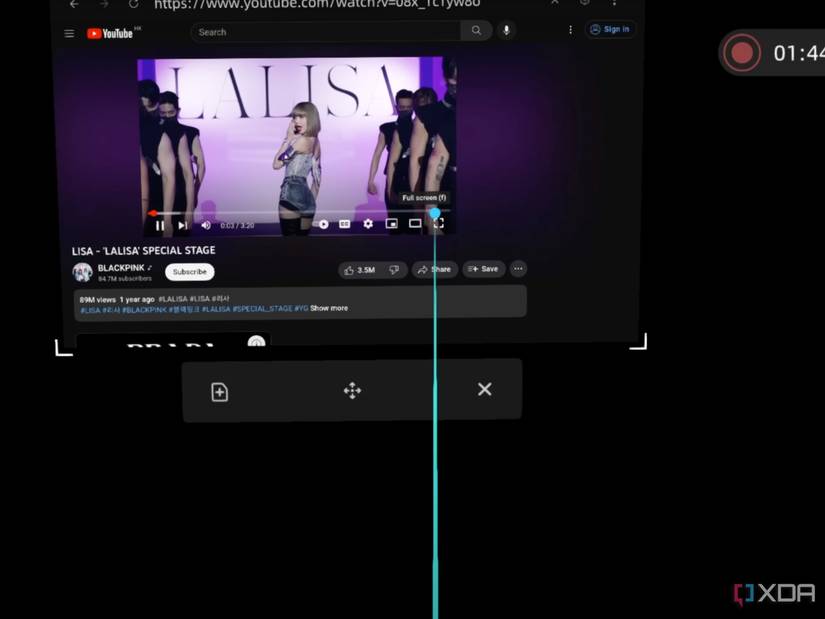Screen dimensions: 825x619
Task: Close the panel with the X icon
Action: coord(485,389)
